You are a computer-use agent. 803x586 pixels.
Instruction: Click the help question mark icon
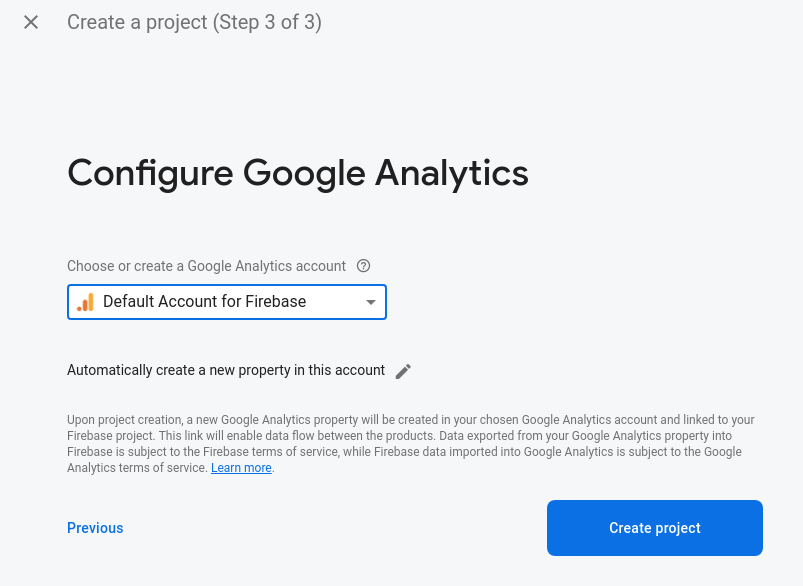click(363, 266)
